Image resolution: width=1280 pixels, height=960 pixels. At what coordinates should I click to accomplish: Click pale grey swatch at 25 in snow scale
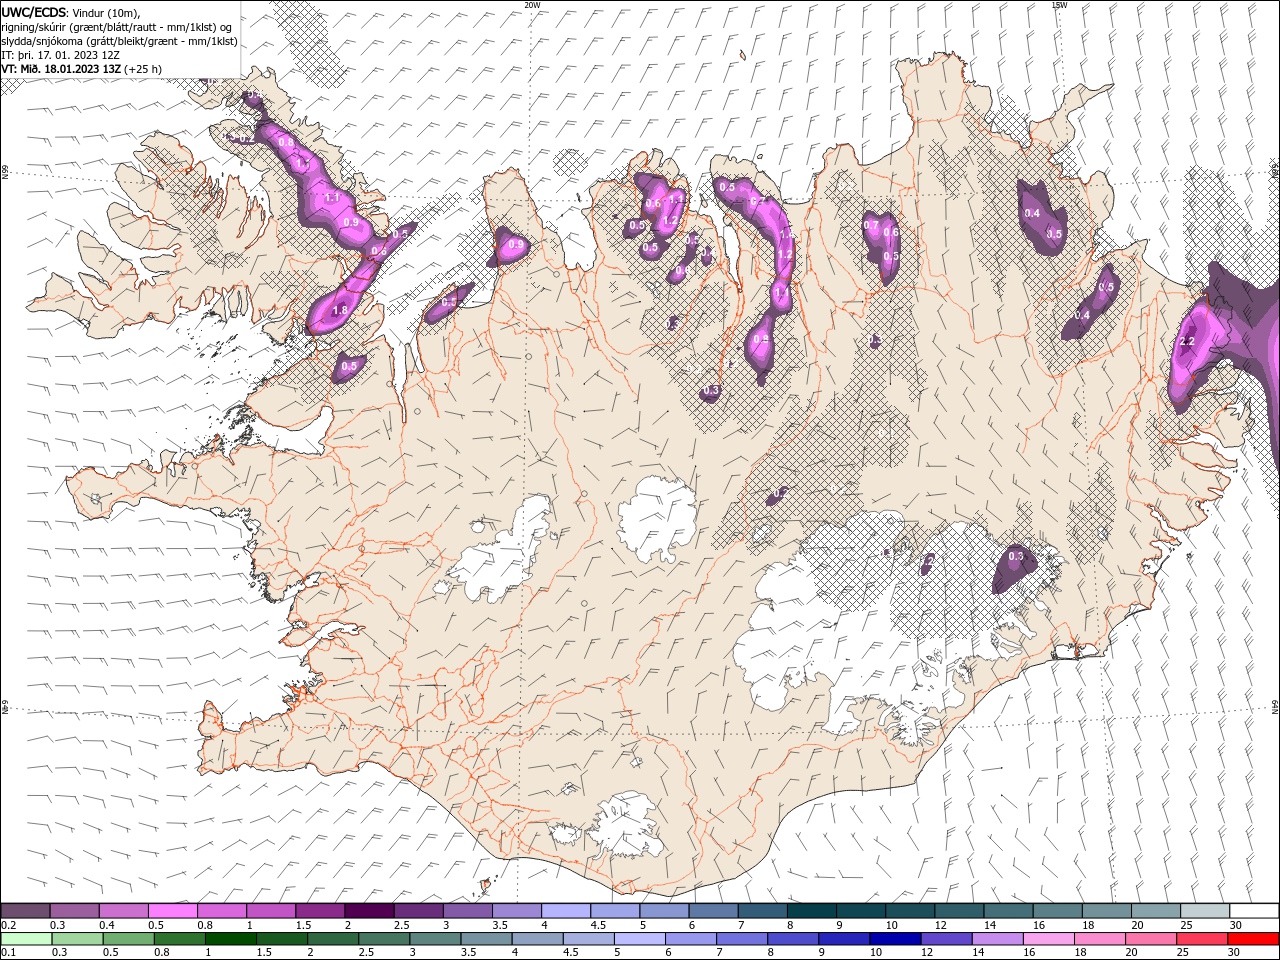(x=1205, y=911)
